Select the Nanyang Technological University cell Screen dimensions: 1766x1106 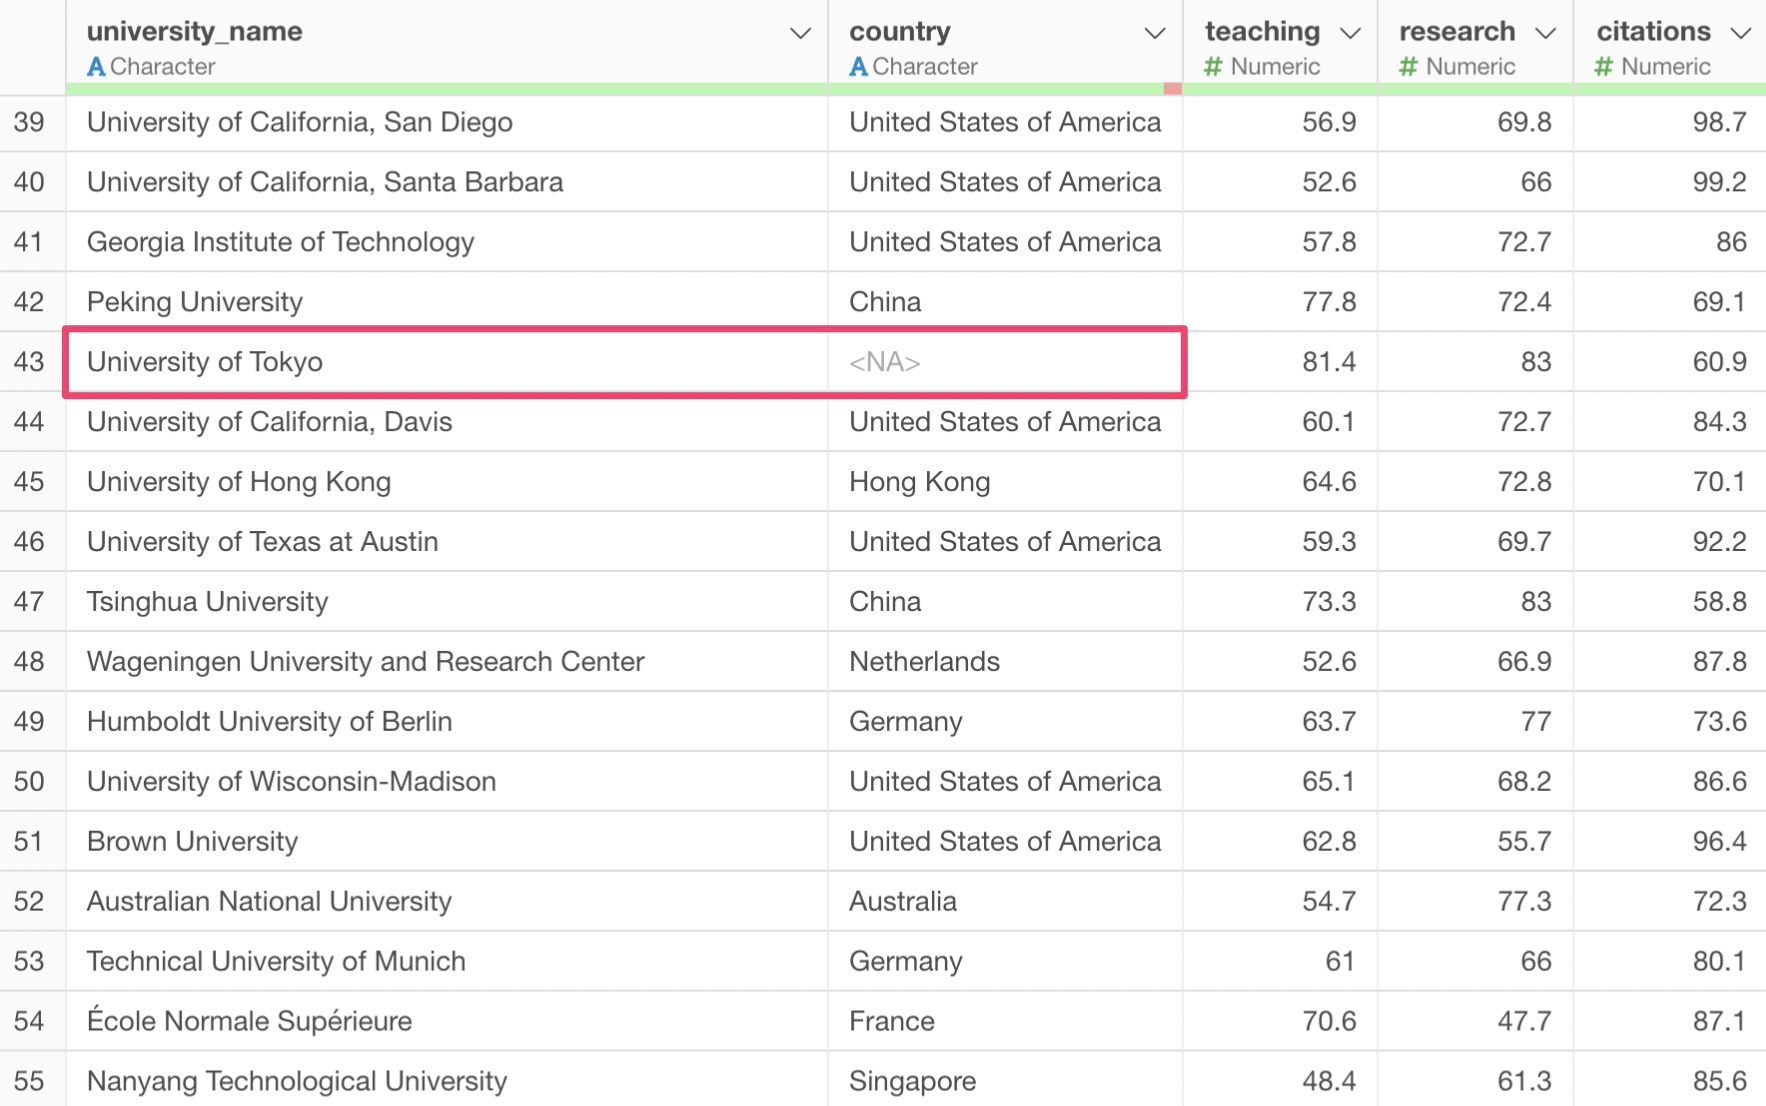pos(447,1080)
